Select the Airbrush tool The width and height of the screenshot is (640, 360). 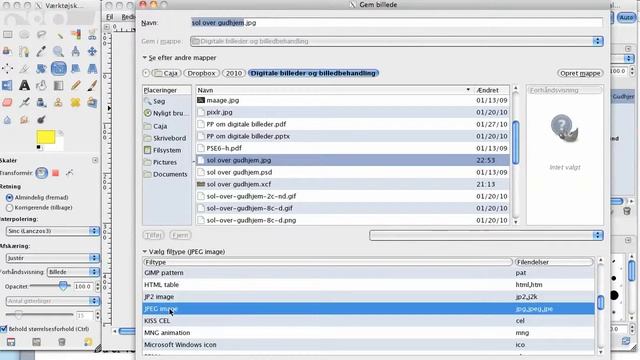coord(24,103)
